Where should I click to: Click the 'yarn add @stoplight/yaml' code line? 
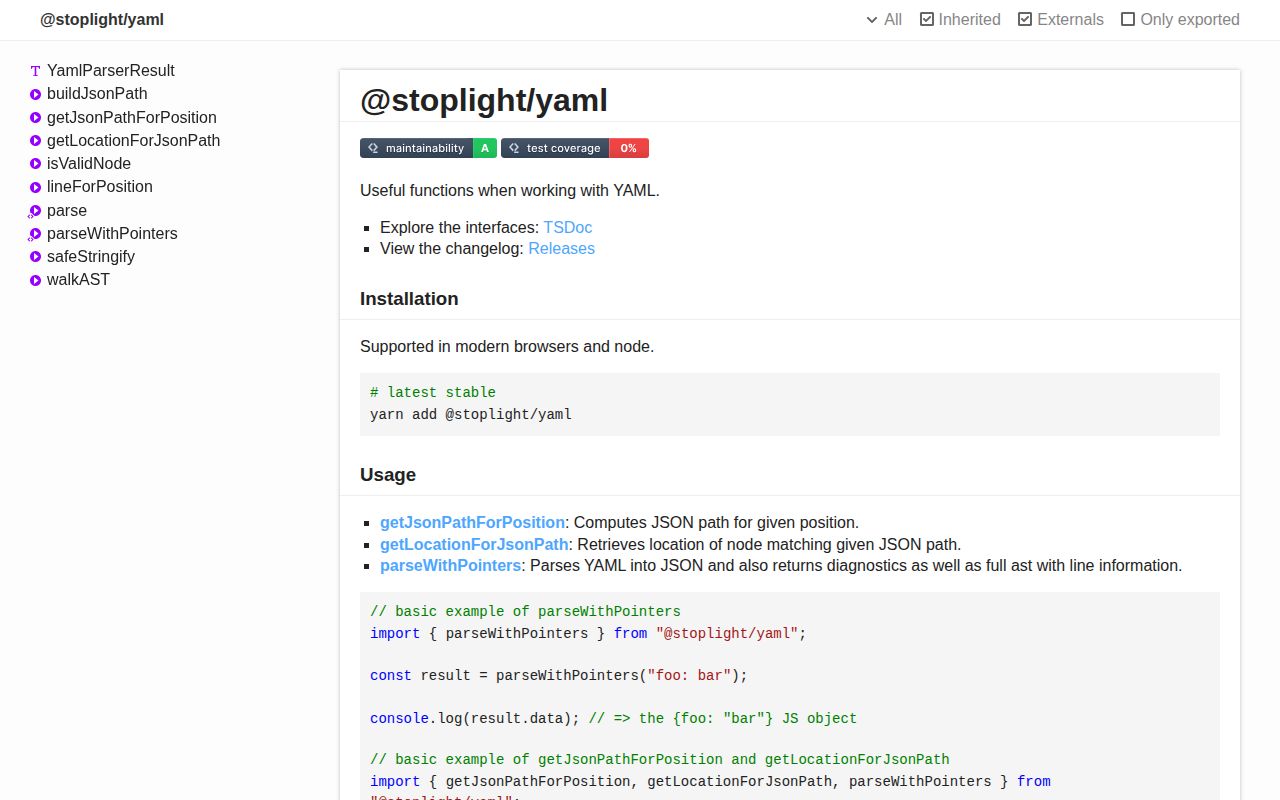471,414
